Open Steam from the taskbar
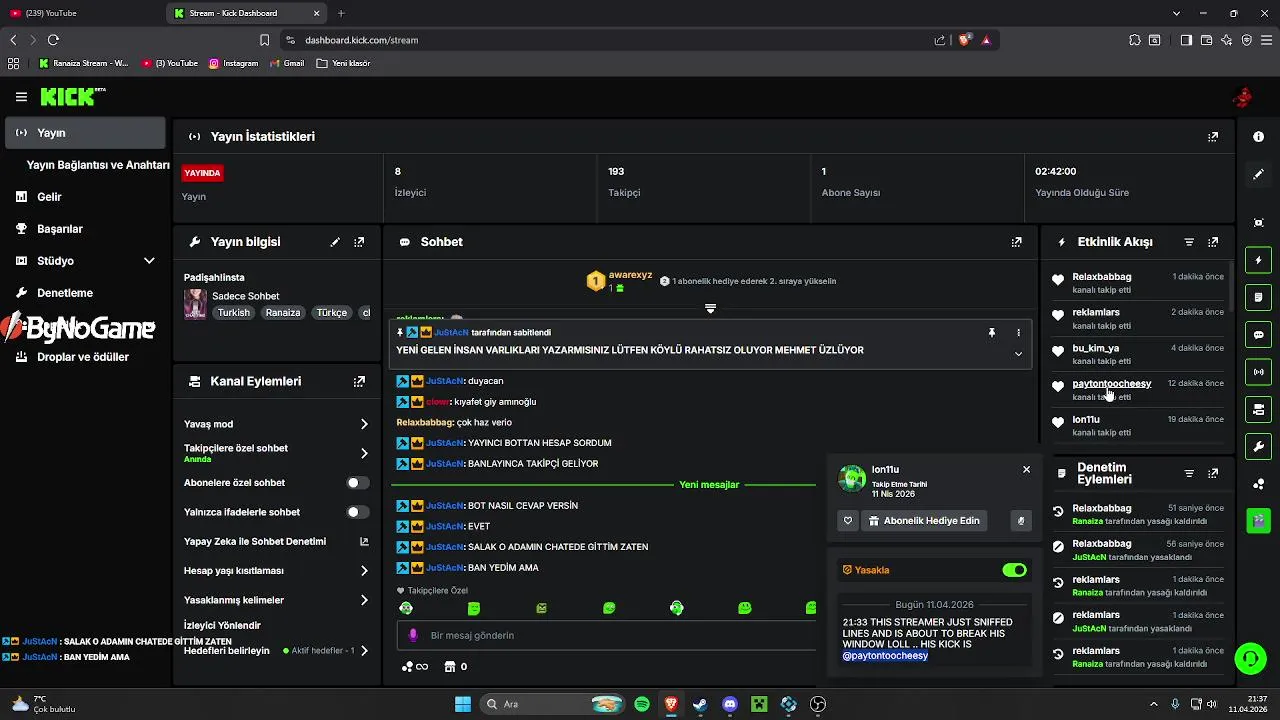This screenshot has width=1280, height=720. tap(700, 704)
